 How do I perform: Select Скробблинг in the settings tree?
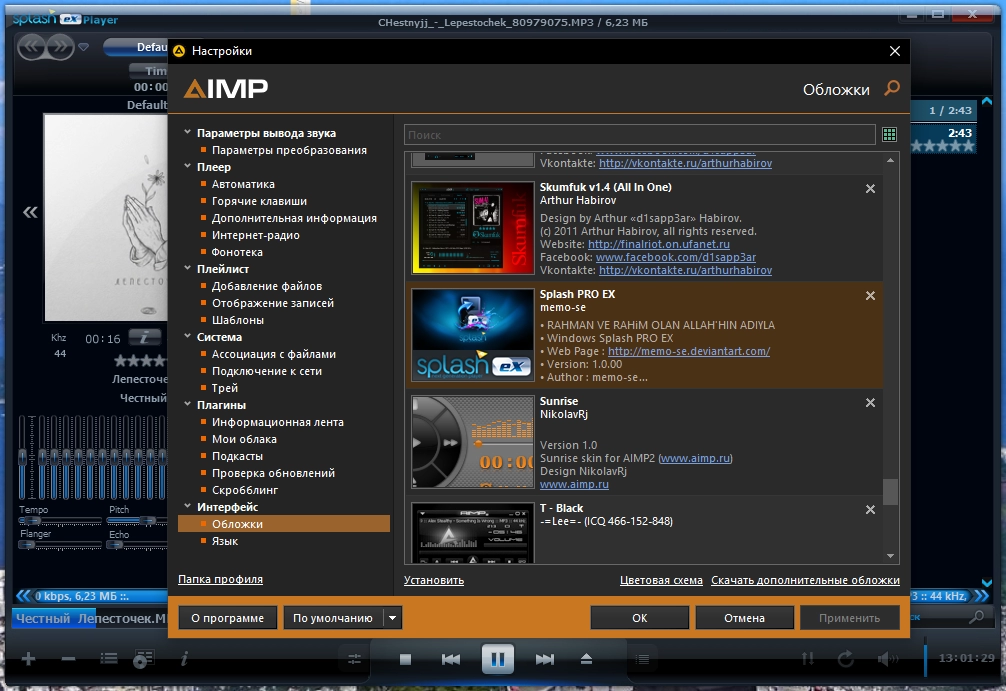click(x=244, y=490)
